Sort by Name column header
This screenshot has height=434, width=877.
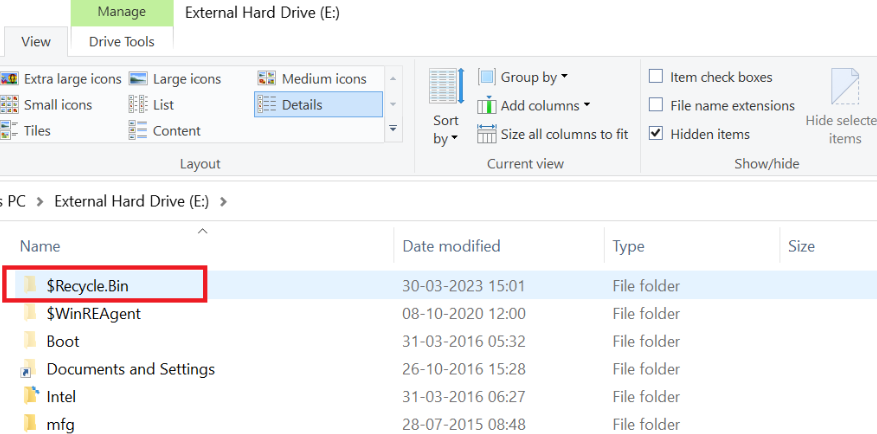[40, 246]
